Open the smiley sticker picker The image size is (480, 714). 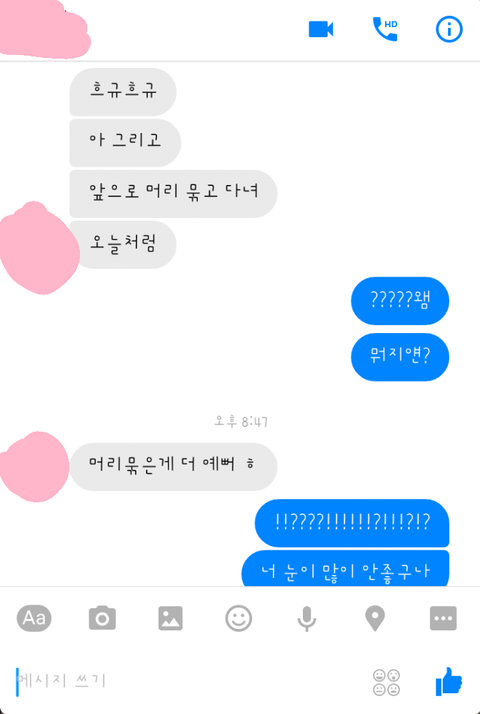(x=239, y=618)
